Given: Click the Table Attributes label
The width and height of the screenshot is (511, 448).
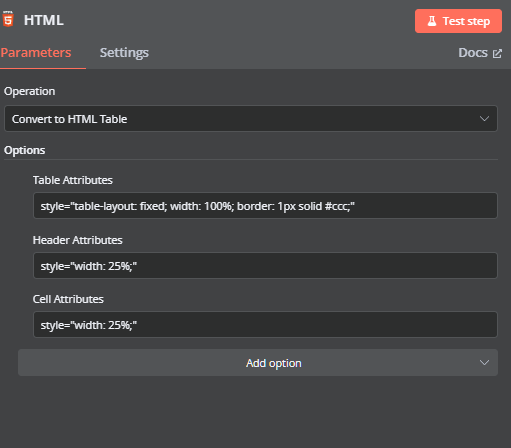Looking at the screenshot, I should tap(73, 180).
